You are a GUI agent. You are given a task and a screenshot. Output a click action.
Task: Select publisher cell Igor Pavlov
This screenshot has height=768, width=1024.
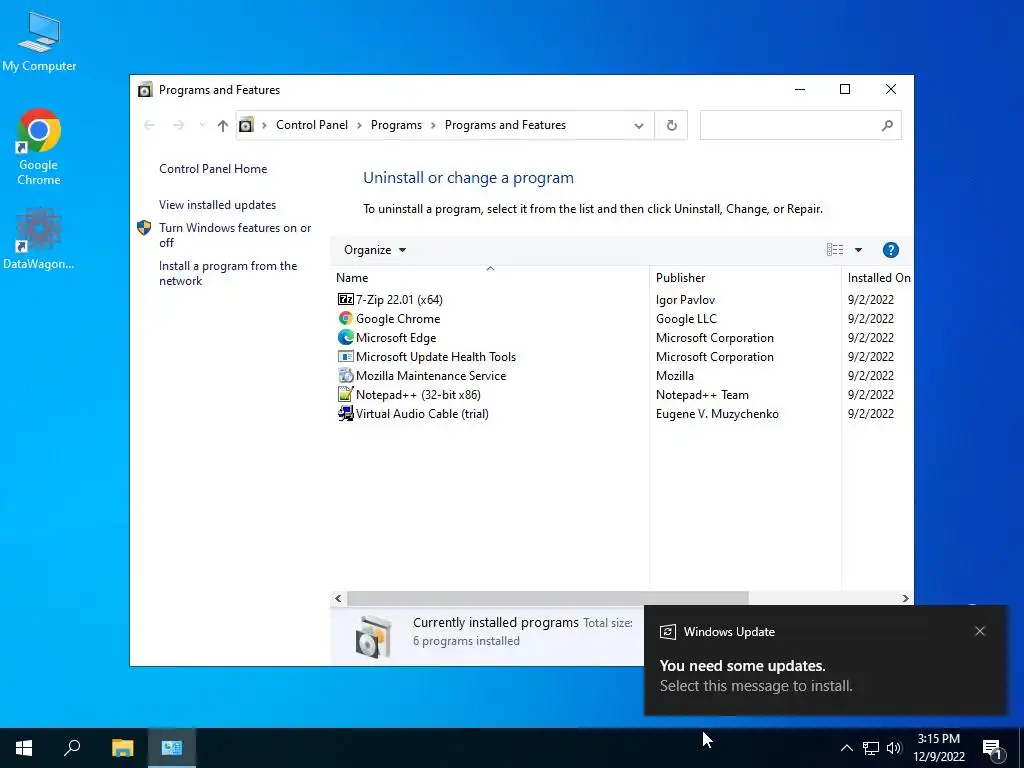click(685, 299)
